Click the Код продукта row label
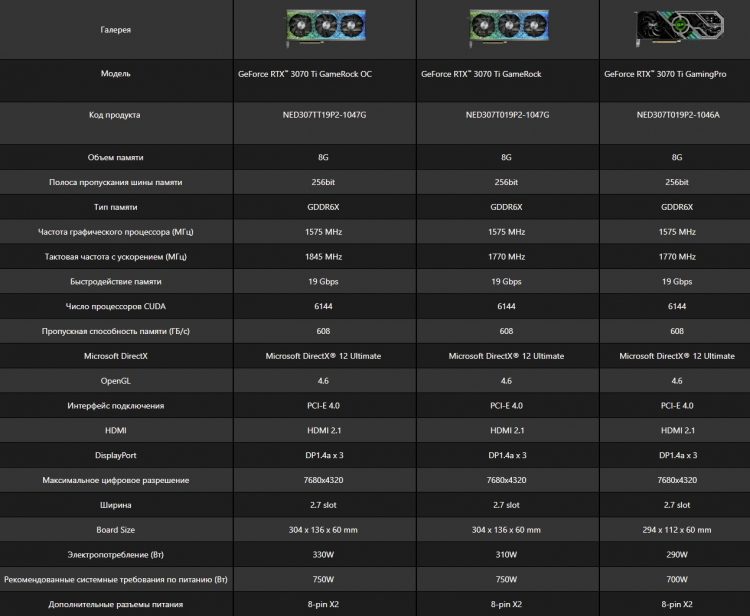 [116, 115]
